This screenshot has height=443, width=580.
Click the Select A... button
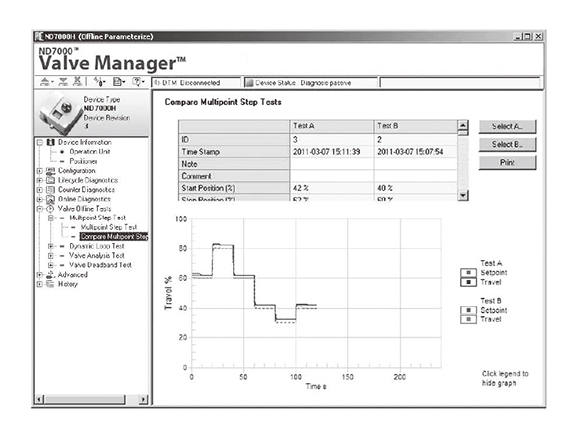[x=507, y=126]
